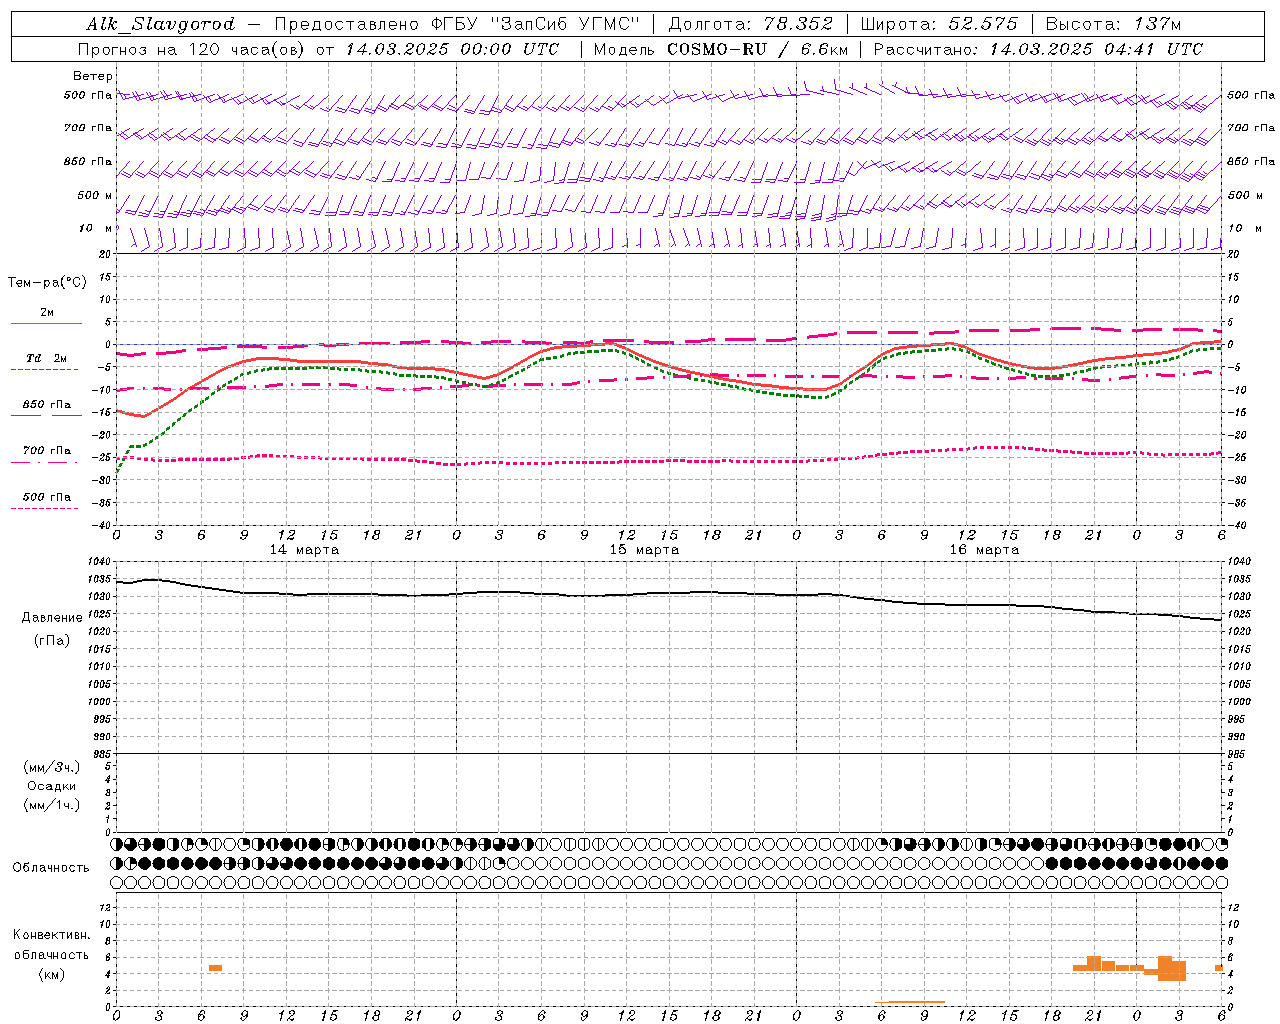Click the 700 гПа temperature legend label

[x=47, y=451]
